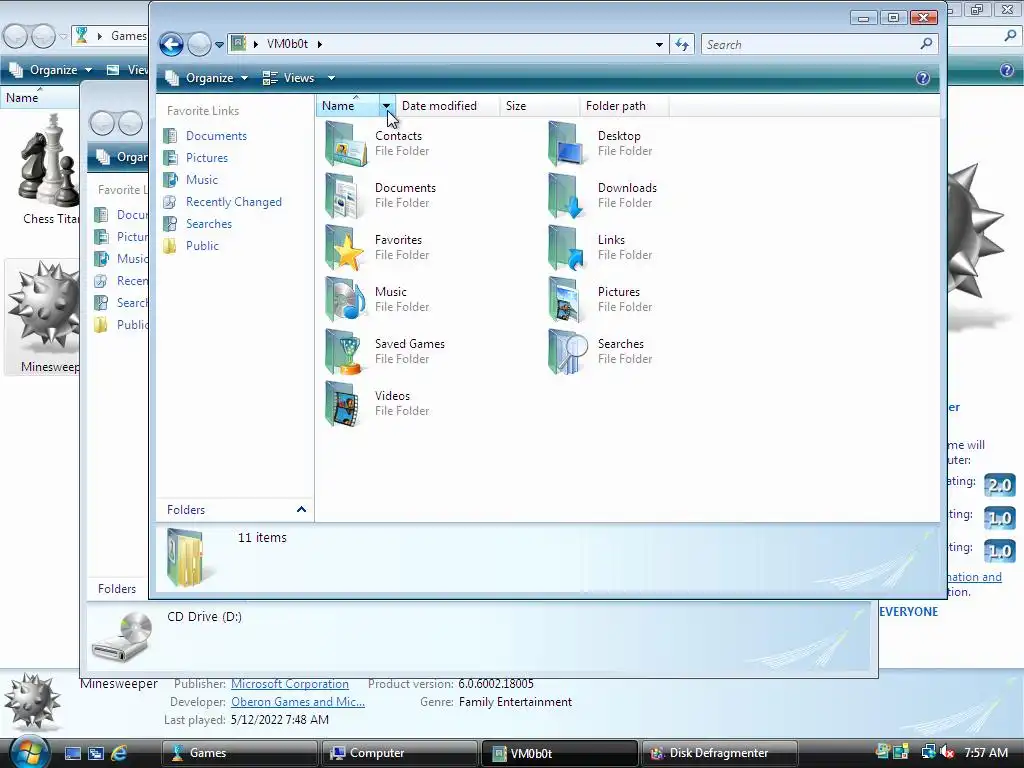Open the Microsoft Corporation publisher link
This screenshot has width=1024, height=768.
pyautogui.click(x=290, y=684)
